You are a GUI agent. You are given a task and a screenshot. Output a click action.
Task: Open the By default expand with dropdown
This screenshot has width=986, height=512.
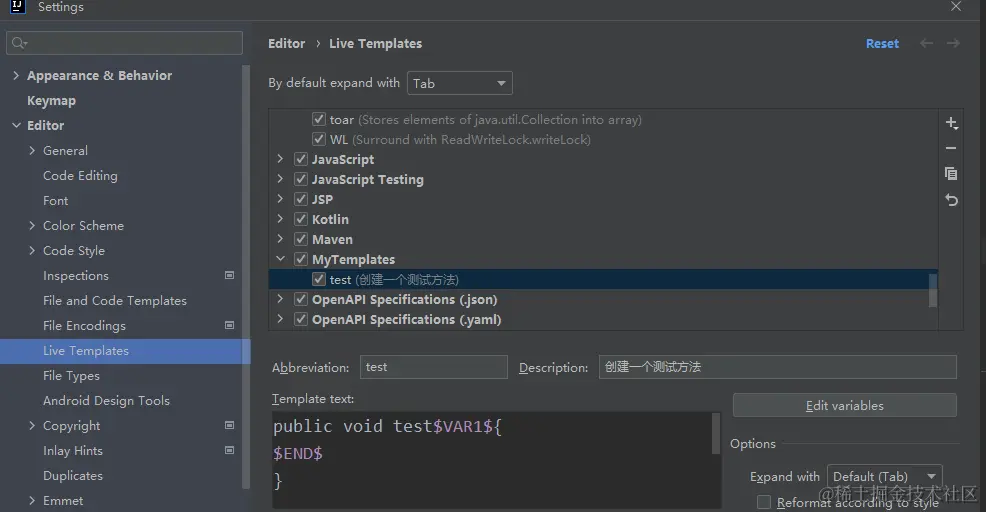tap(460, 83)
